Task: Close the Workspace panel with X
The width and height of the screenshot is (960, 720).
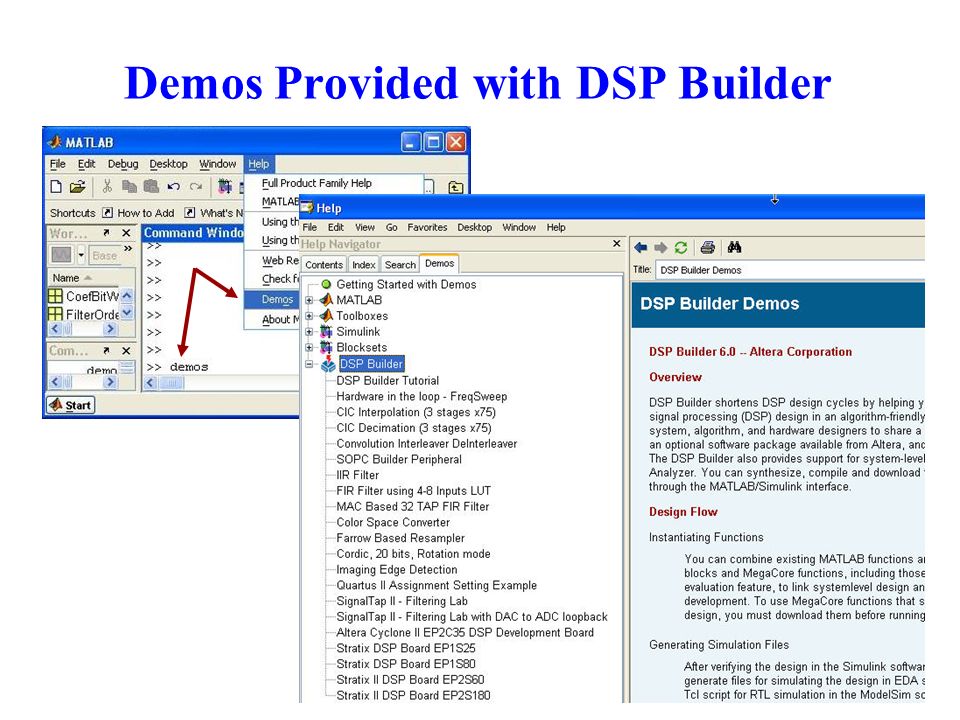Action: click(x=126, y=233)
